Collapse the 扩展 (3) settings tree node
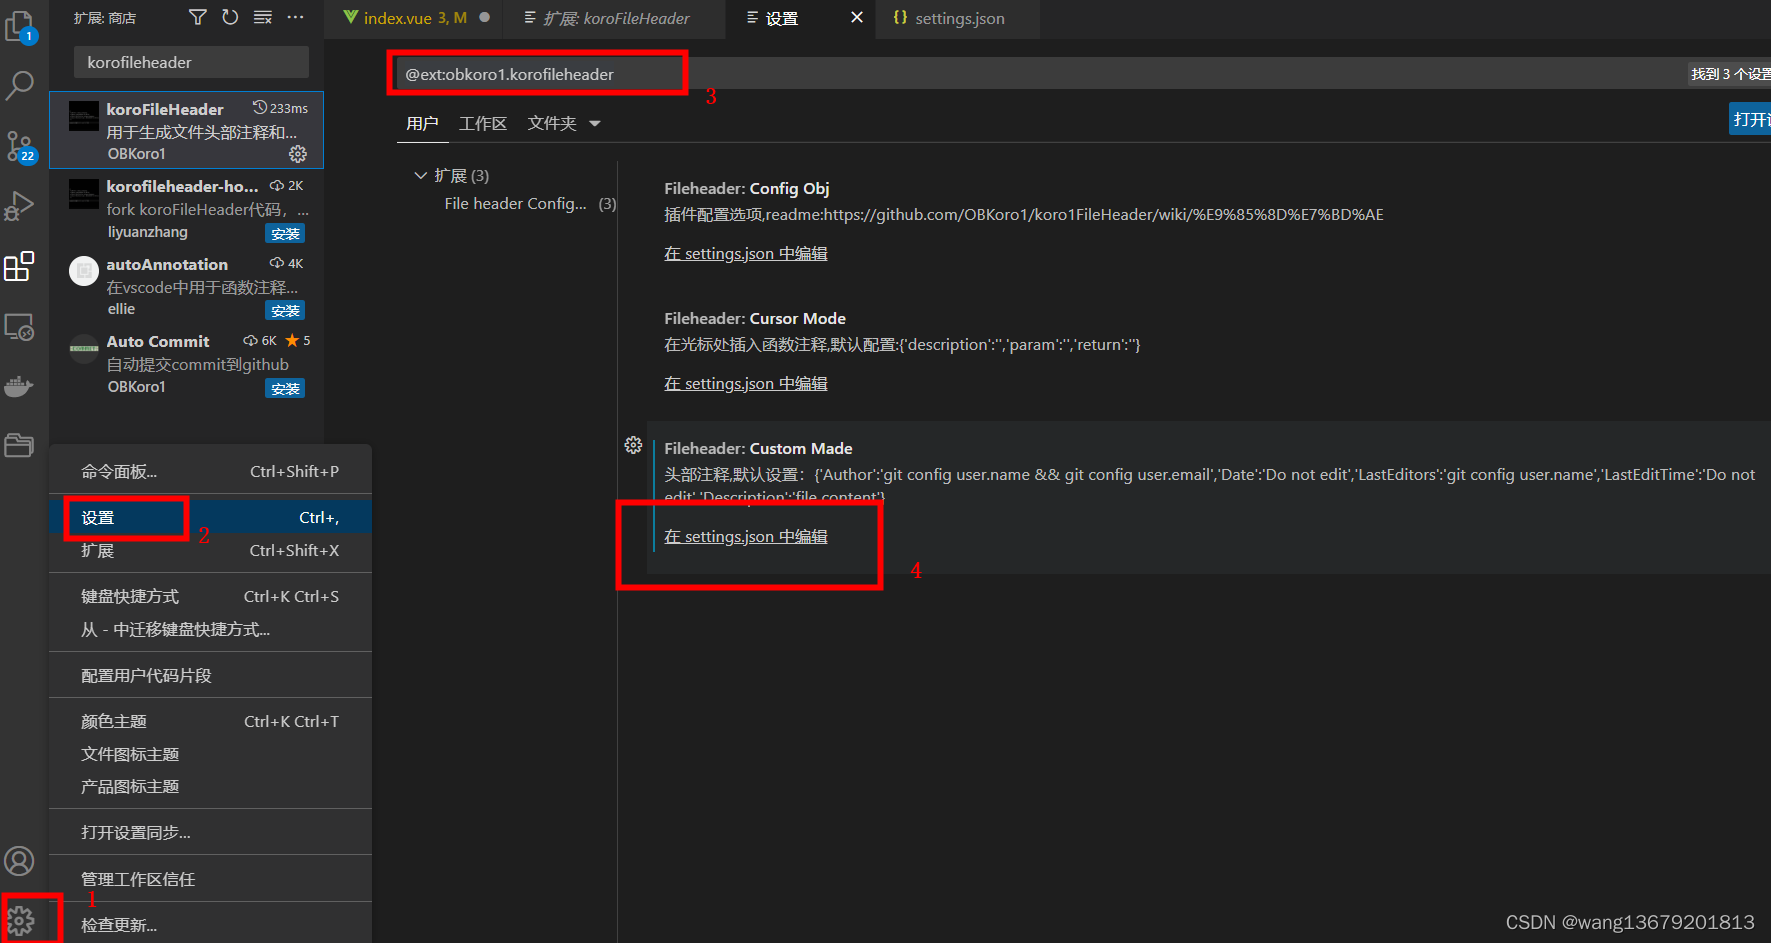 pyautogui.click(x=420, y=175)
